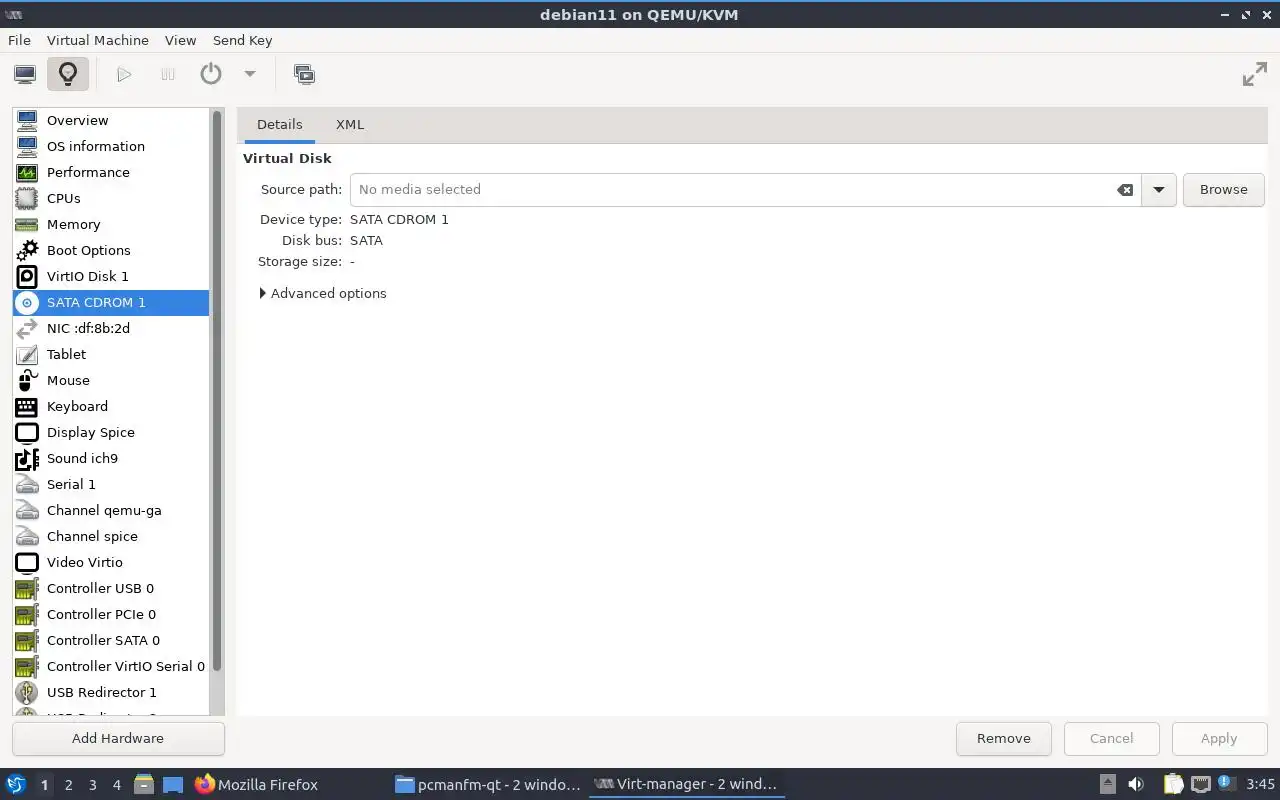Select Video Virtio entry
1280x800 pixels.
coord(111,562)
